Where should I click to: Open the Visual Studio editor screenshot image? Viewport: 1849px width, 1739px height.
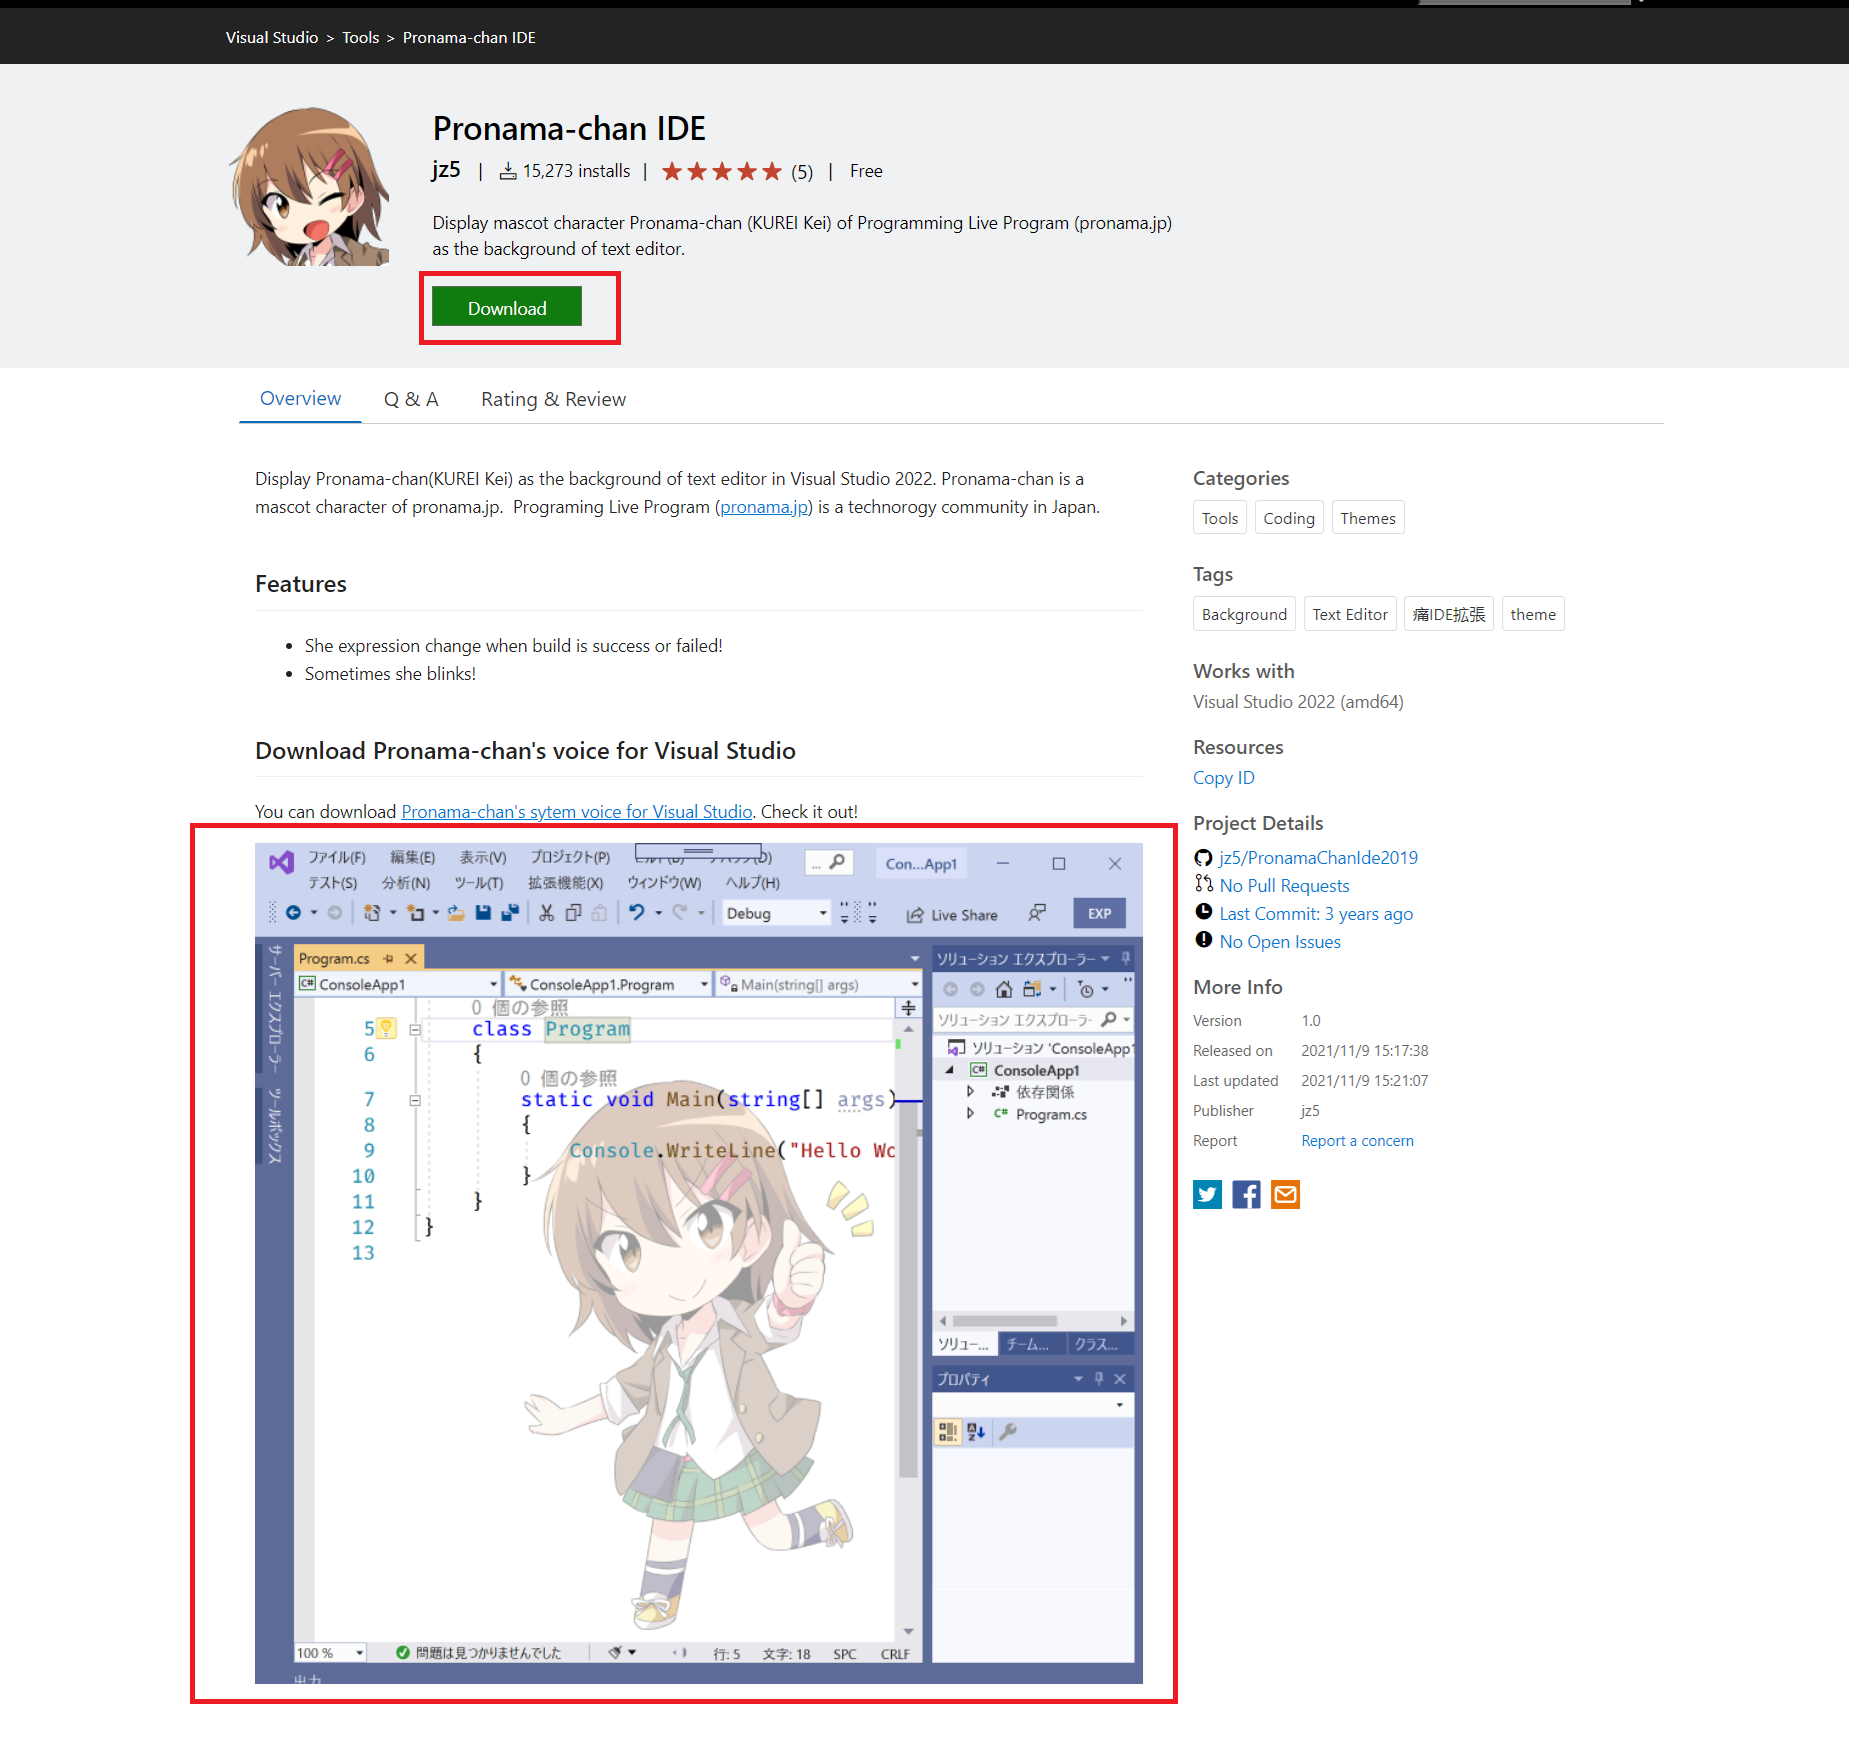coord(699,1263)
